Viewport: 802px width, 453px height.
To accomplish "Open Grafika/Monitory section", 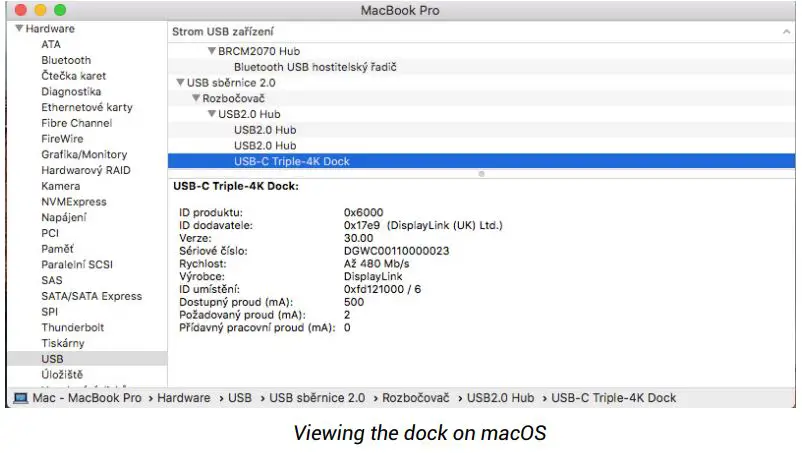I will click(x=84, y=154).
